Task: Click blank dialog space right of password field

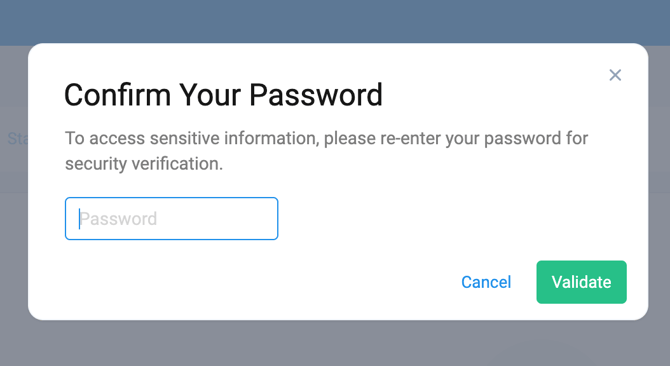Action: point(449,219)
